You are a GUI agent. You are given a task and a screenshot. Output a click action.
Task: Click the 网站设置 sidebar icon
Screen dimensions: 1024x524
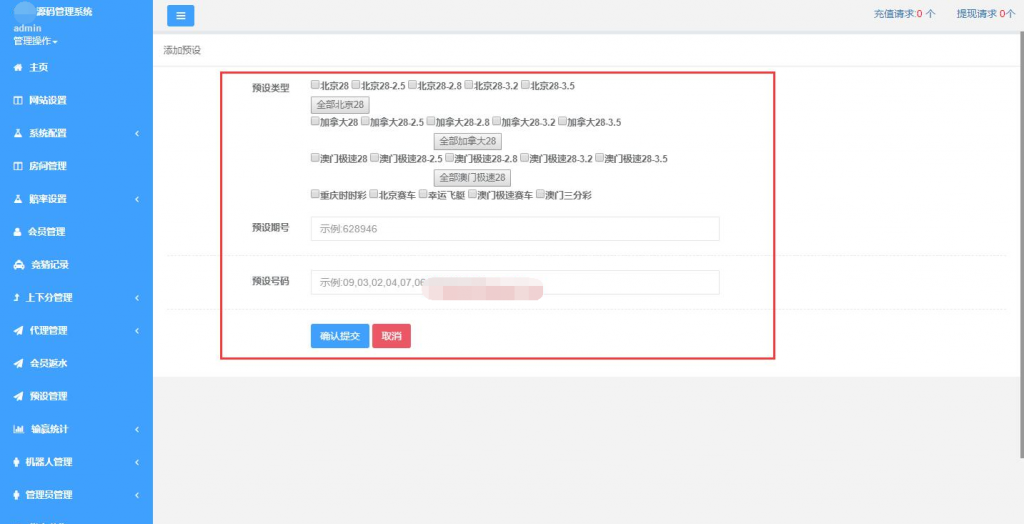coord(18,101)
